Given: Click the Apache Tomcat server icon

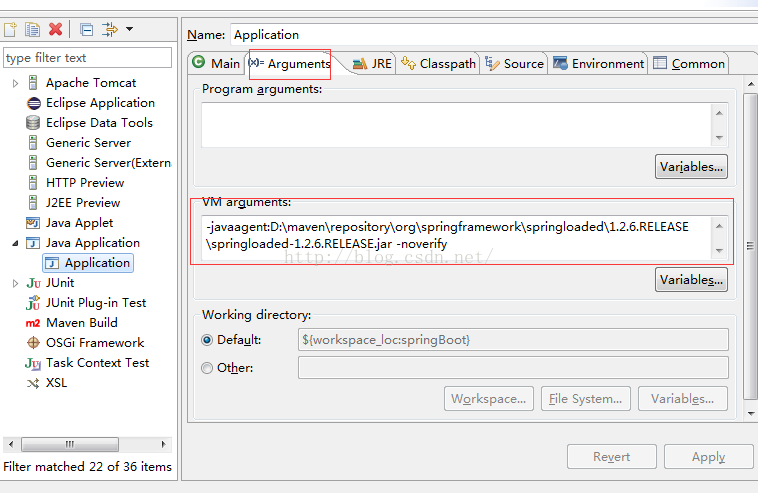Looking at the screenshot, I should tap(33, 83).
